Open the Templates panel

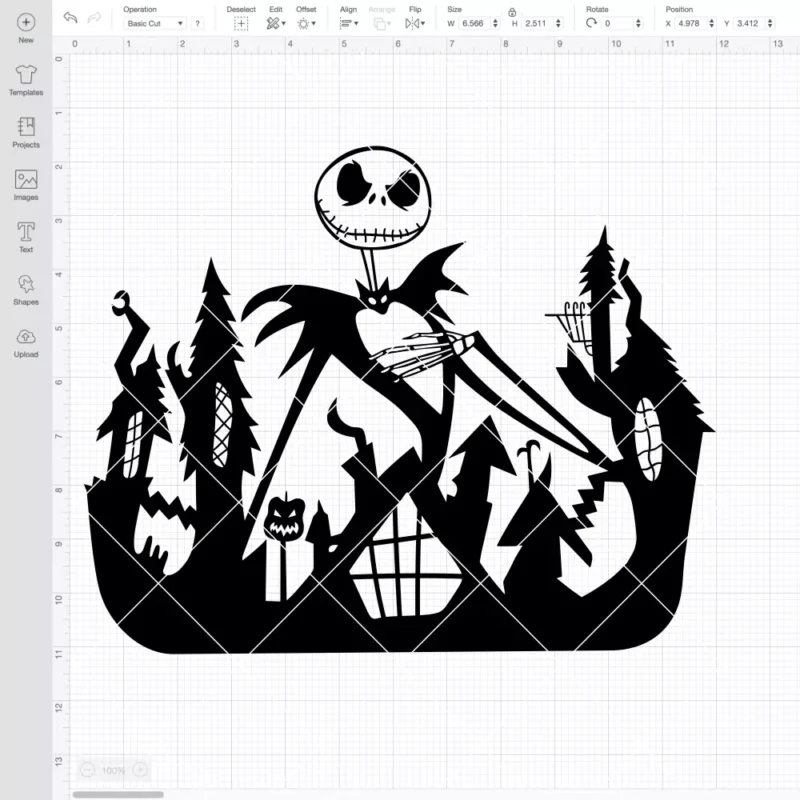(26, 81)
